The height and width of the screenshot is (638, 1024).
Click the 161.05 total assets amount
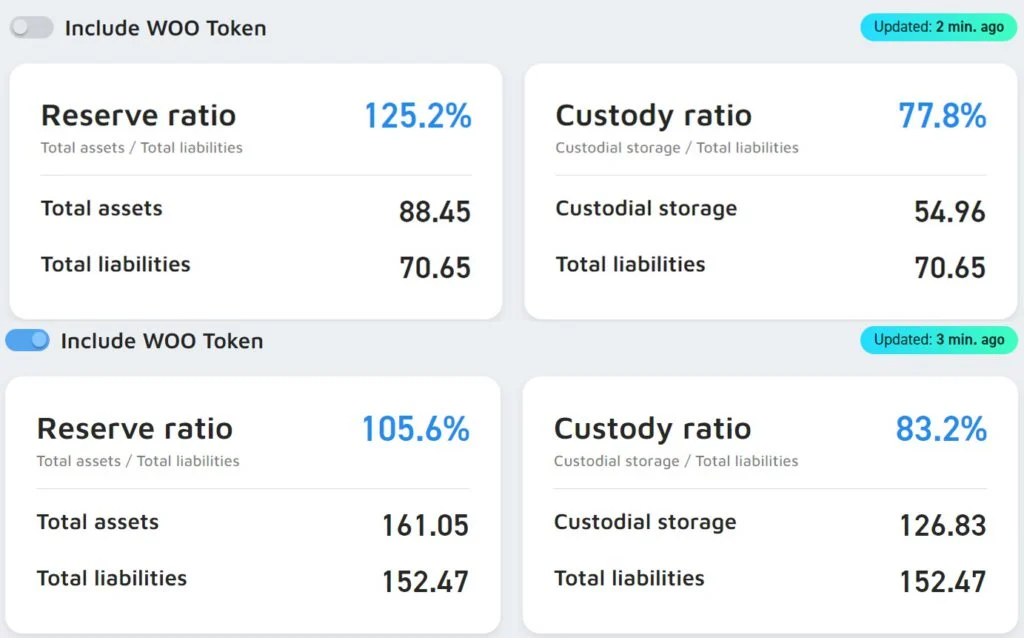(425, 525)
